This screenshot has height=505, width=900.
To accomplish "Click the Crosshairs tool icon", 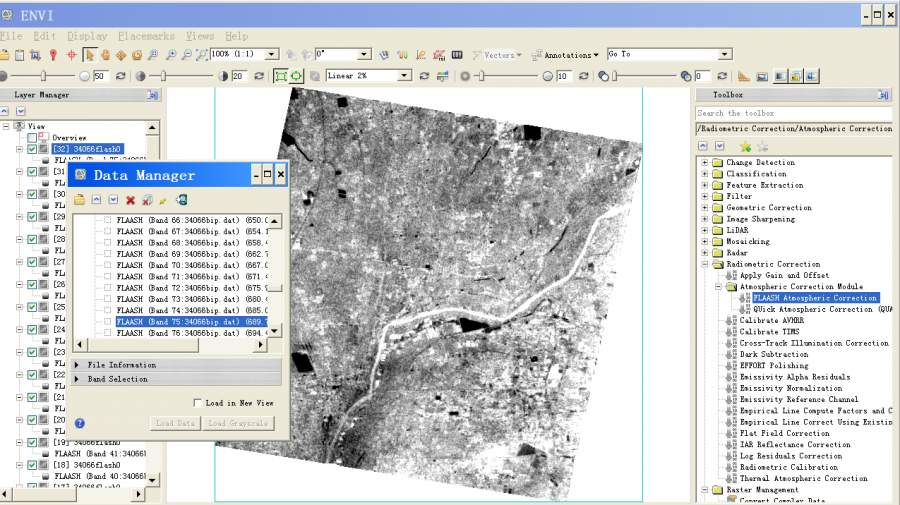I will click(x=71, y=55).
